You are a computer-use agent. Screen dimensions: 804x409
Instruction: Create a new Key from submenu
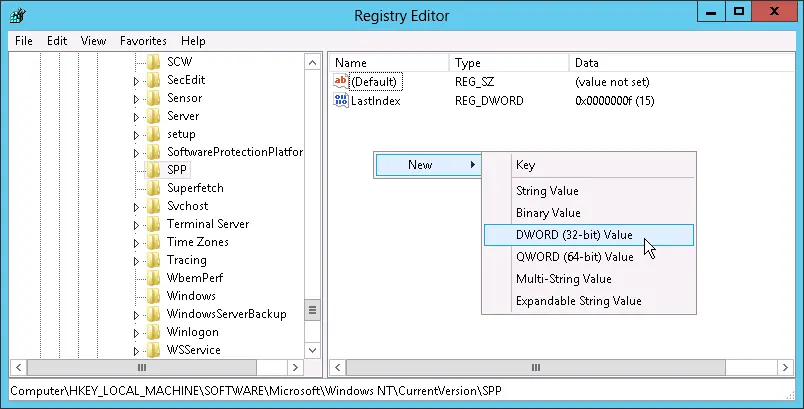point(589,165)
